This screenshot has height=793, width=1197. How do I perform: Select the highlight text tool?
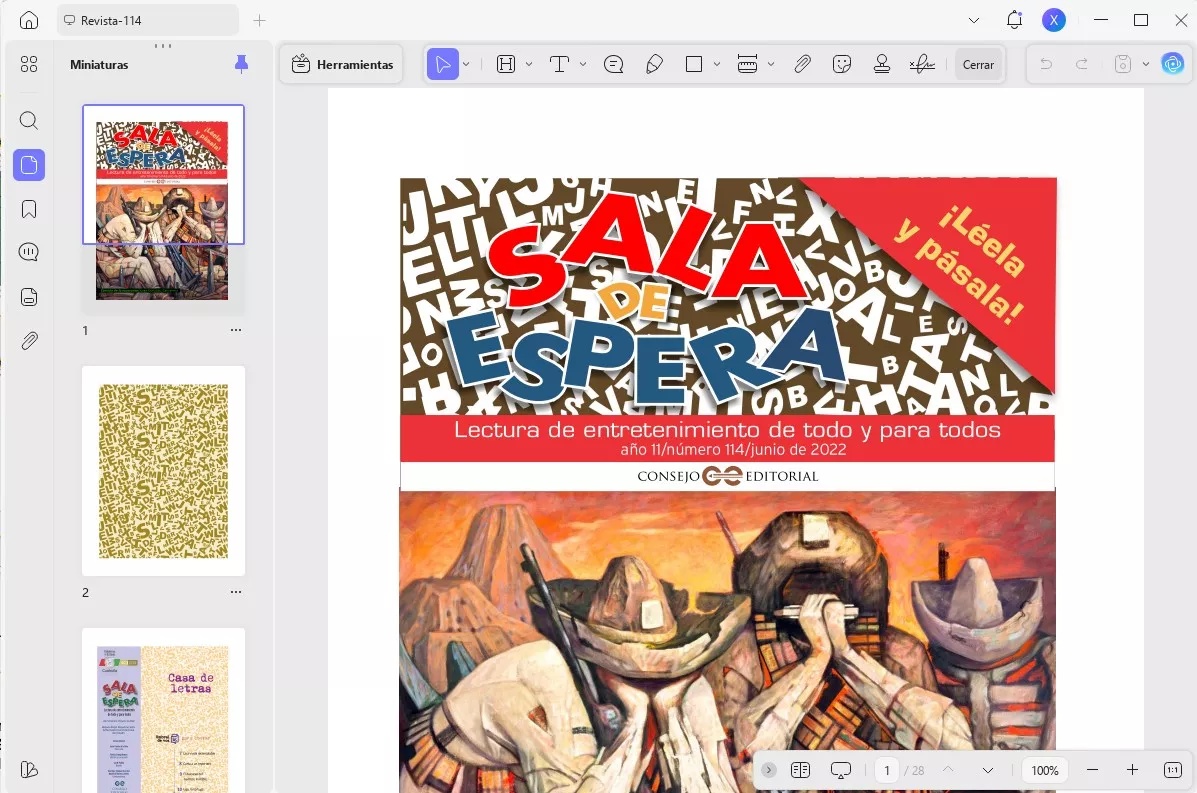[506, 65]
